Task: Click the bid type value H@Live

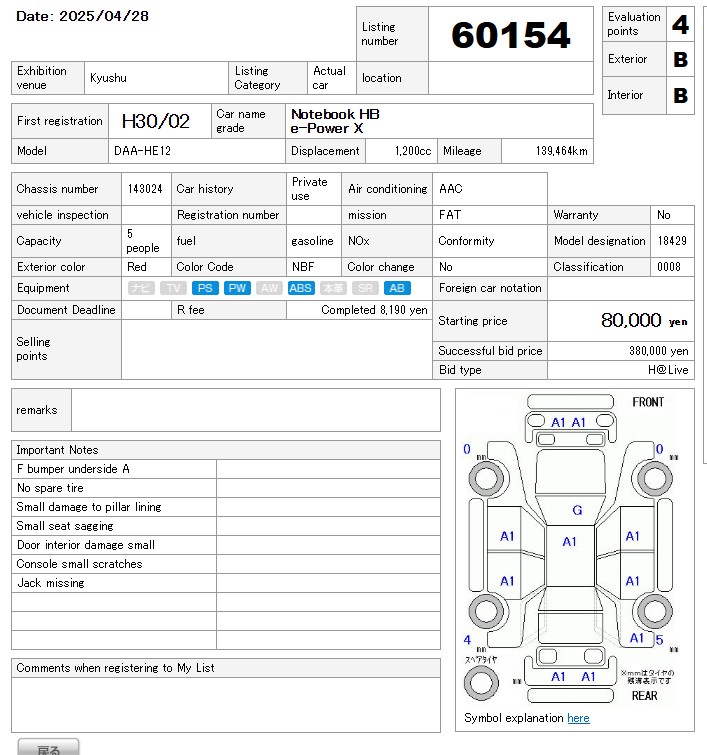Action: (668, 370)
